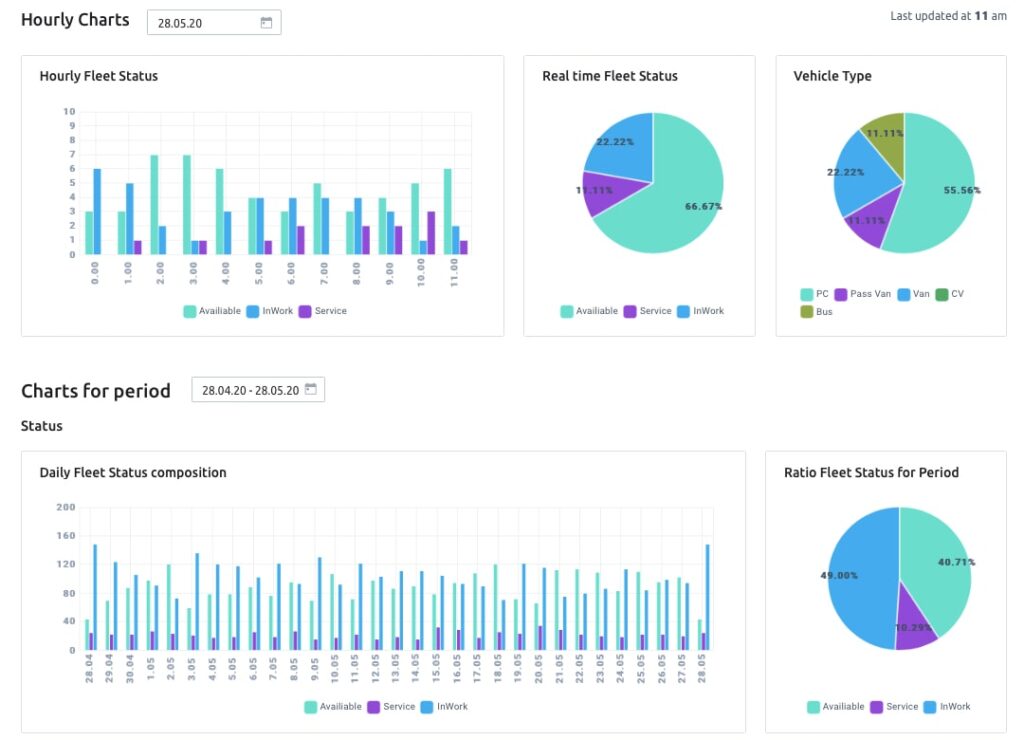
Task: Click the blue Van legend icon
Action: (903, 294)
